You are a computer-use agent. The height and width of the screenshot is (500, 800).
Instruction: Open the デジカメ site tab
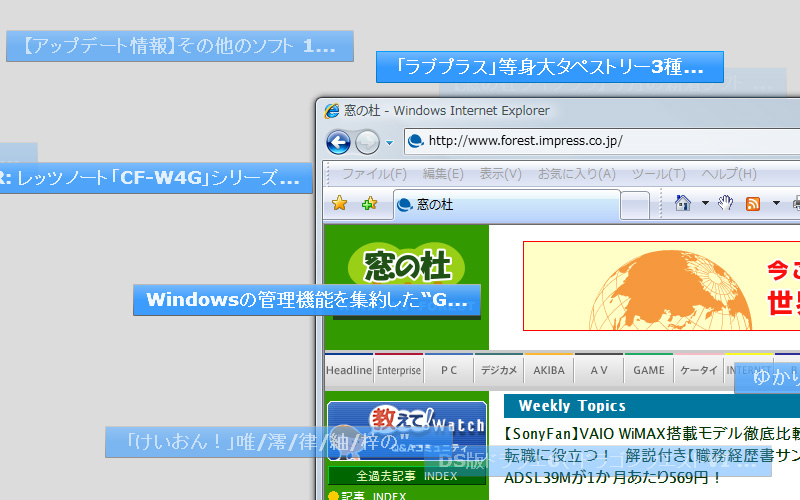tap(499, 370)
